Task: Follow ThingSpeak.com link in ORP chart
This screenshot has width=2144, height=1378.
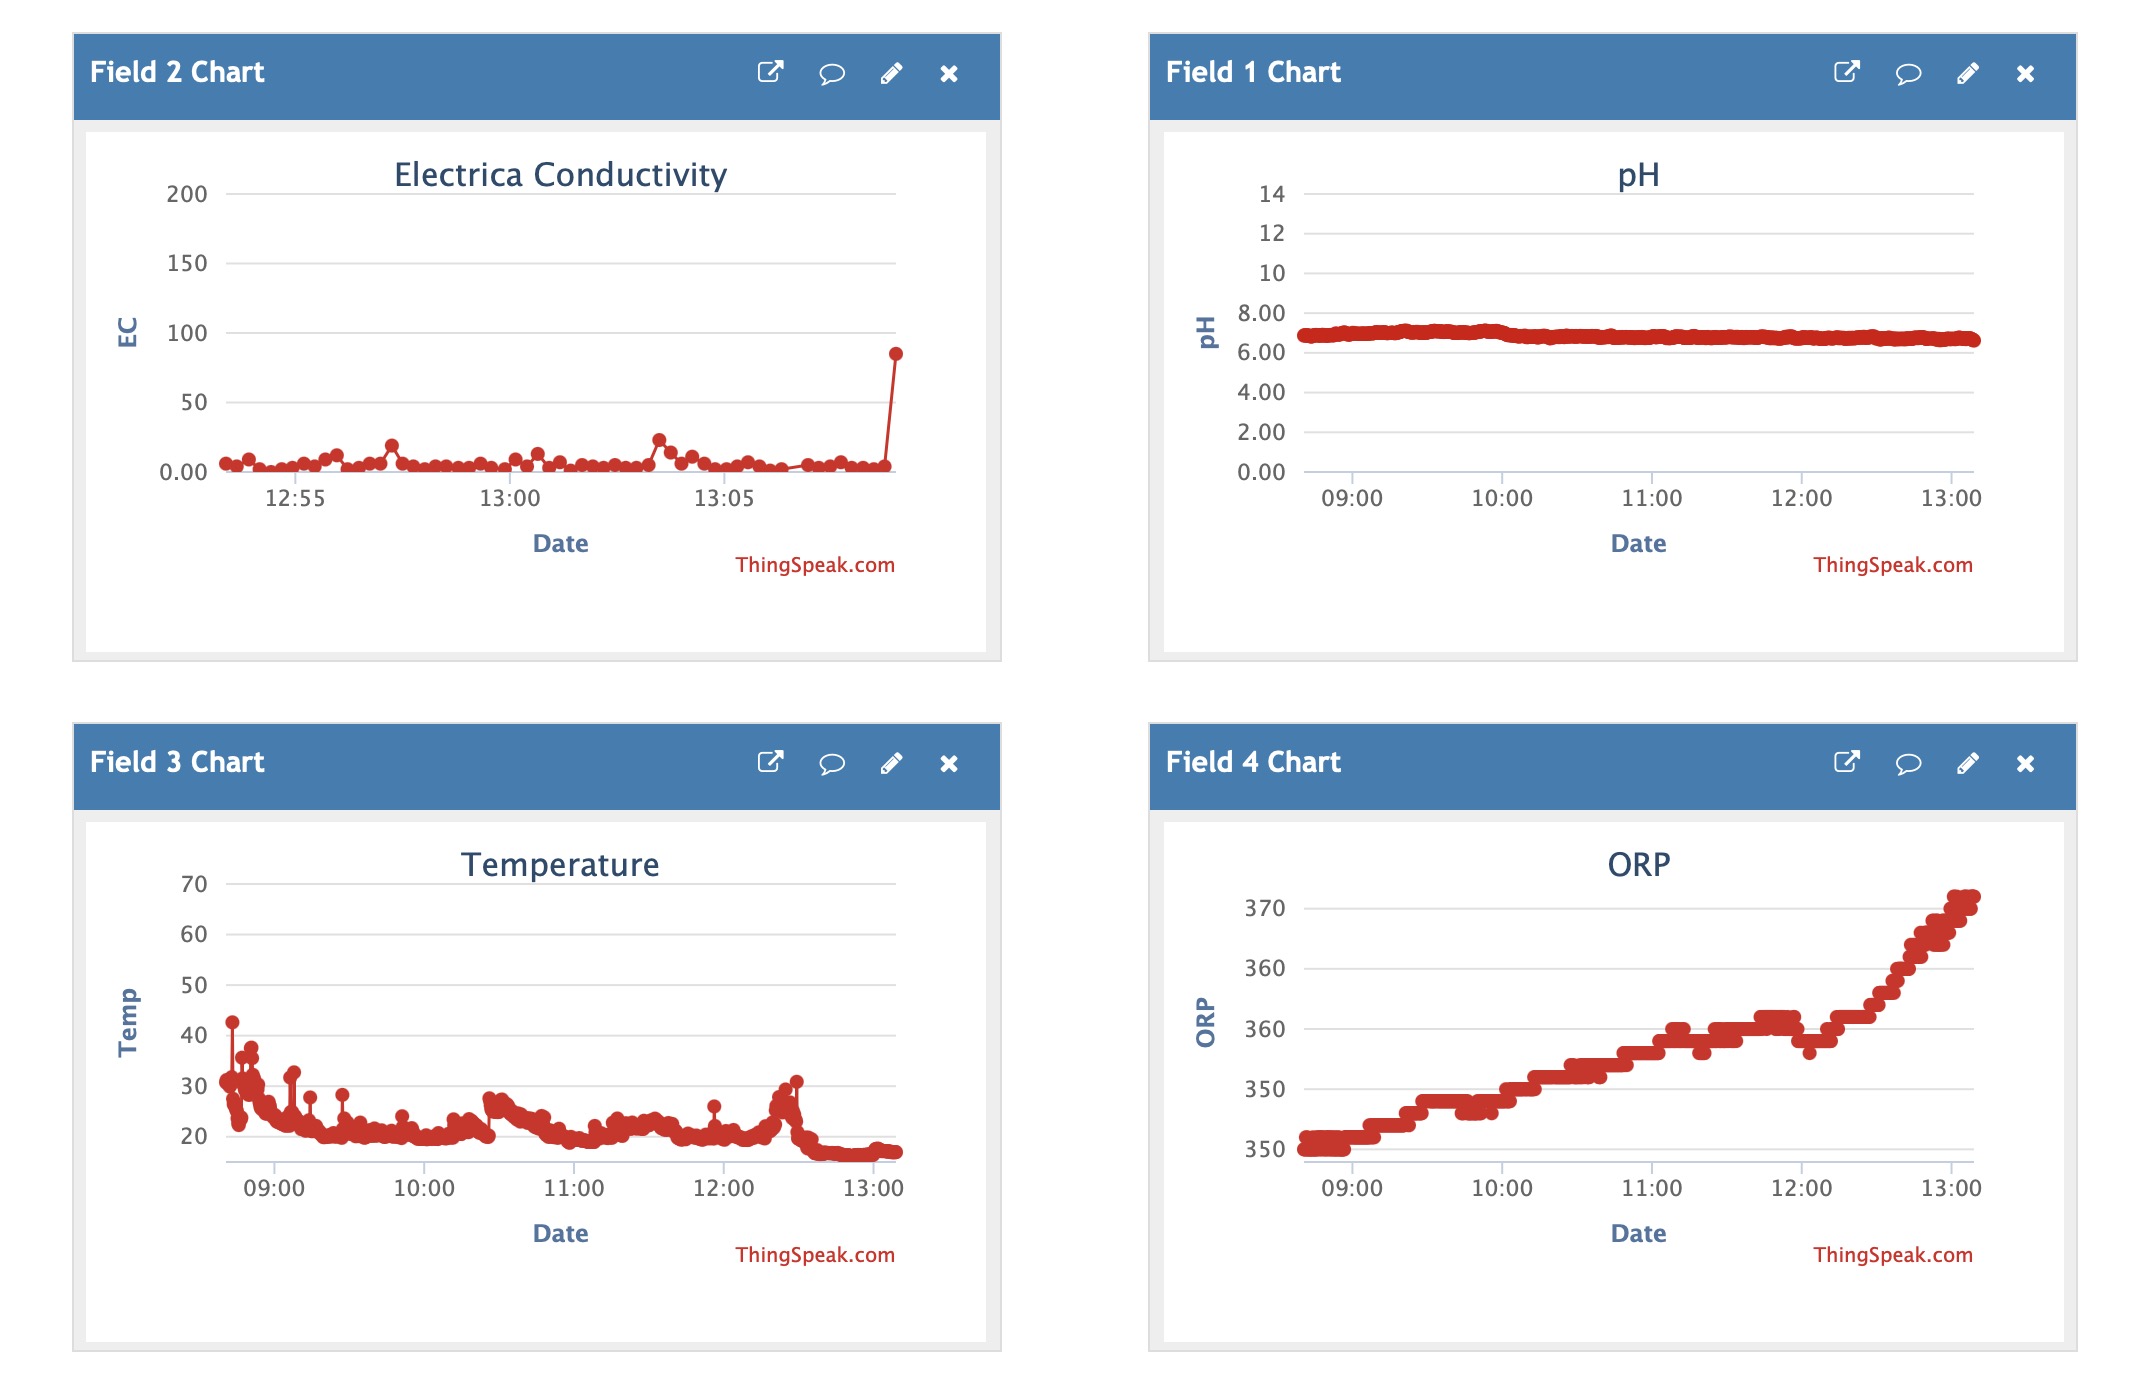Action: coord(1893,1255)
